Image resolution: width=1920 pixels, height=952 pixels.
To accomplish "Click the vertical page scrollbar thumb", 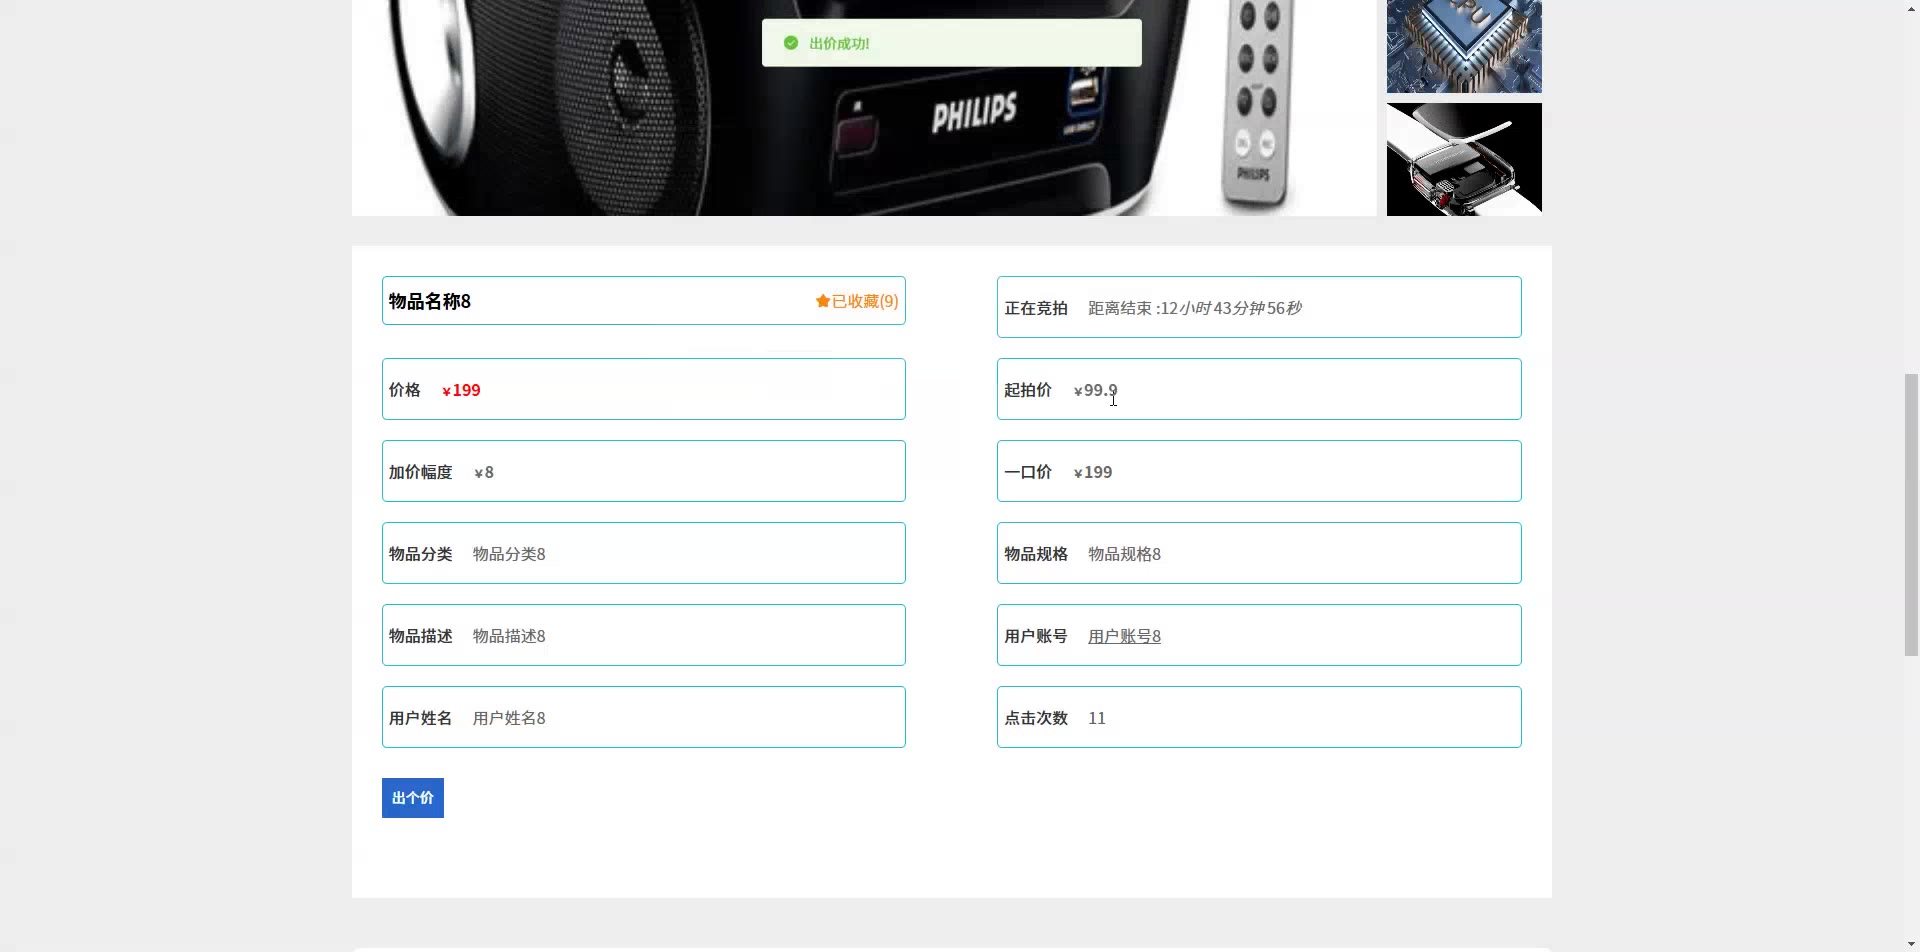I will (1912, 515).
